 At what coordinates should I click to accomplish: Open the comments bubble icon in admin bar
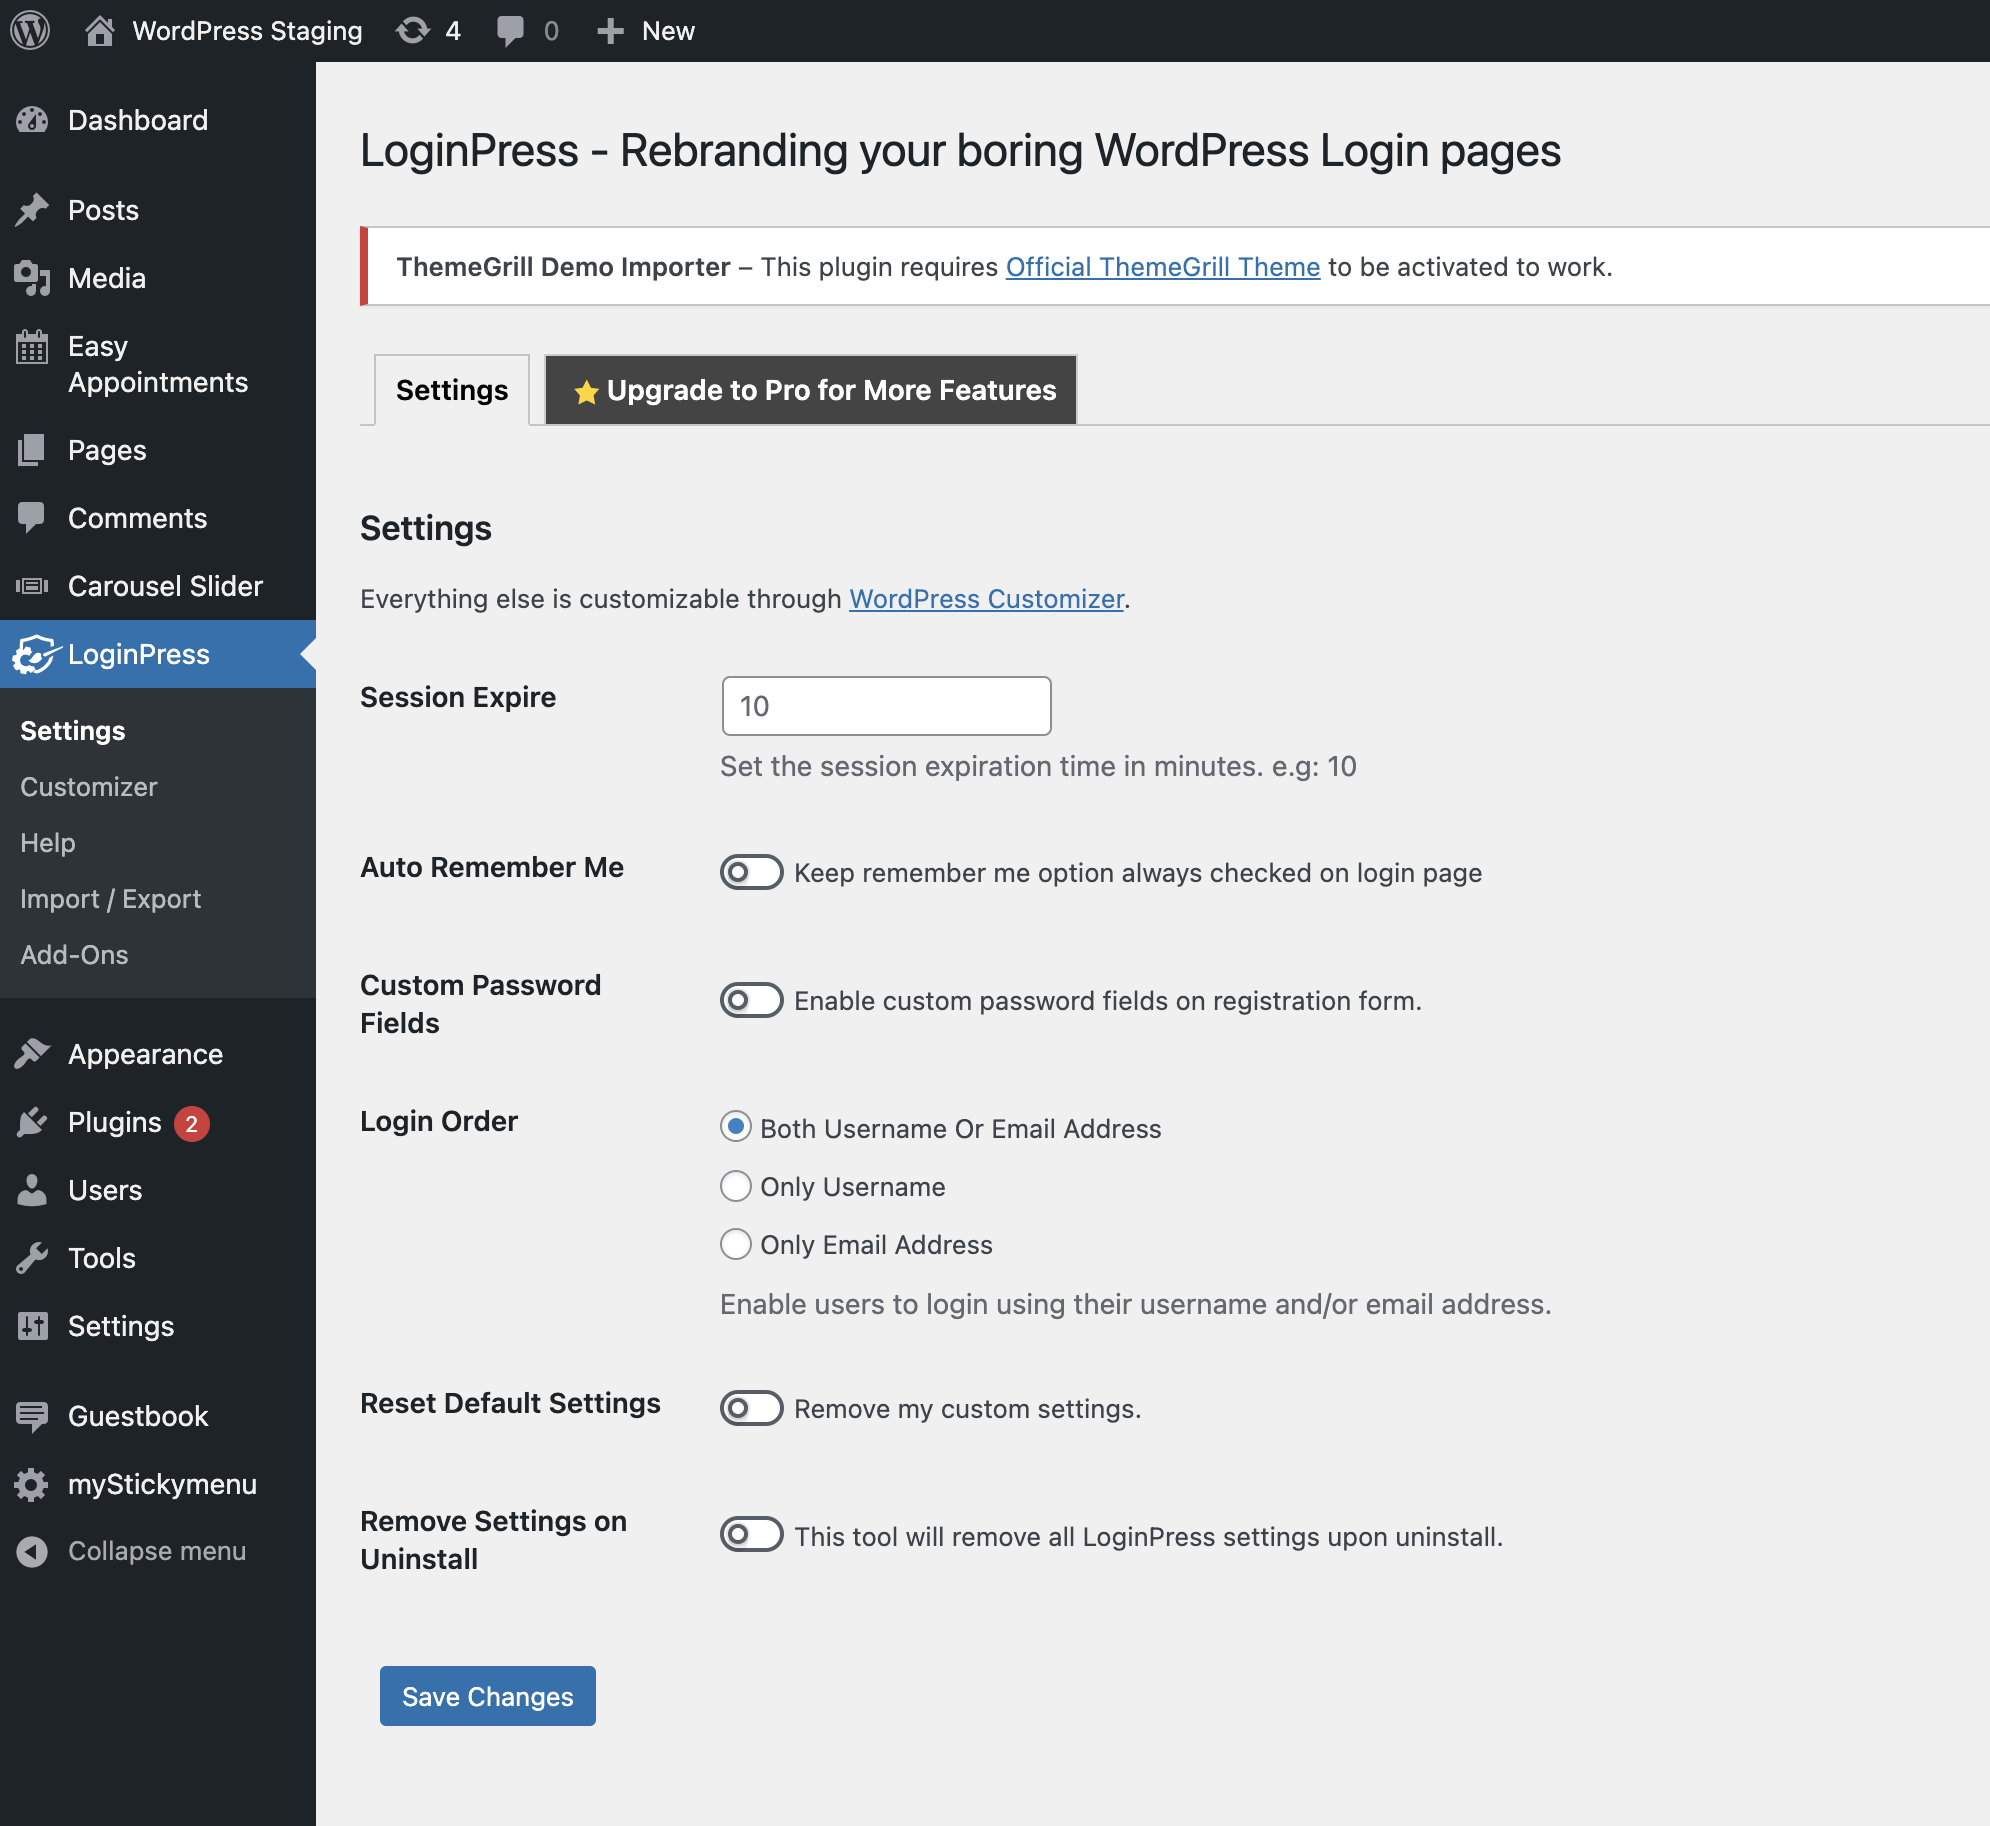(x=510, y=31)
